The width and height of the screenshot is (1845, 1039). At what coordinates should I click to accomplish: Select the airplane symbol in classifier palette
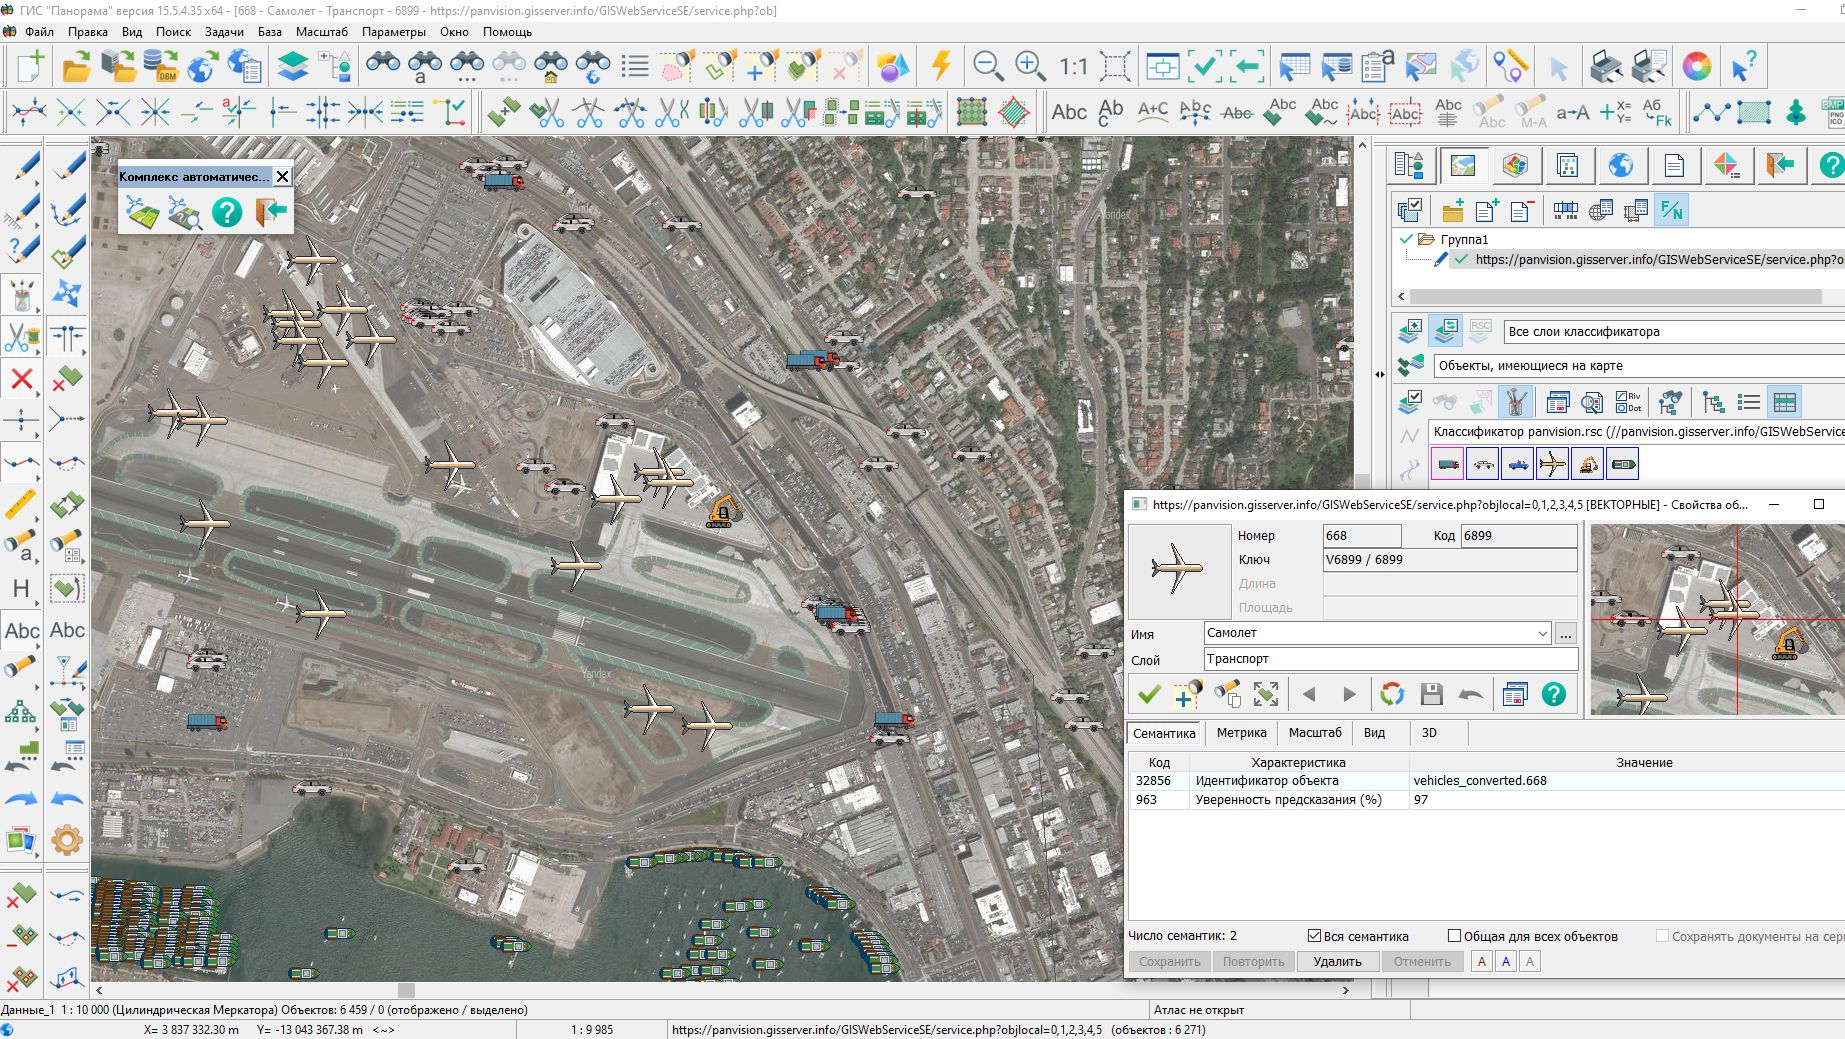tap(1552, 463)
